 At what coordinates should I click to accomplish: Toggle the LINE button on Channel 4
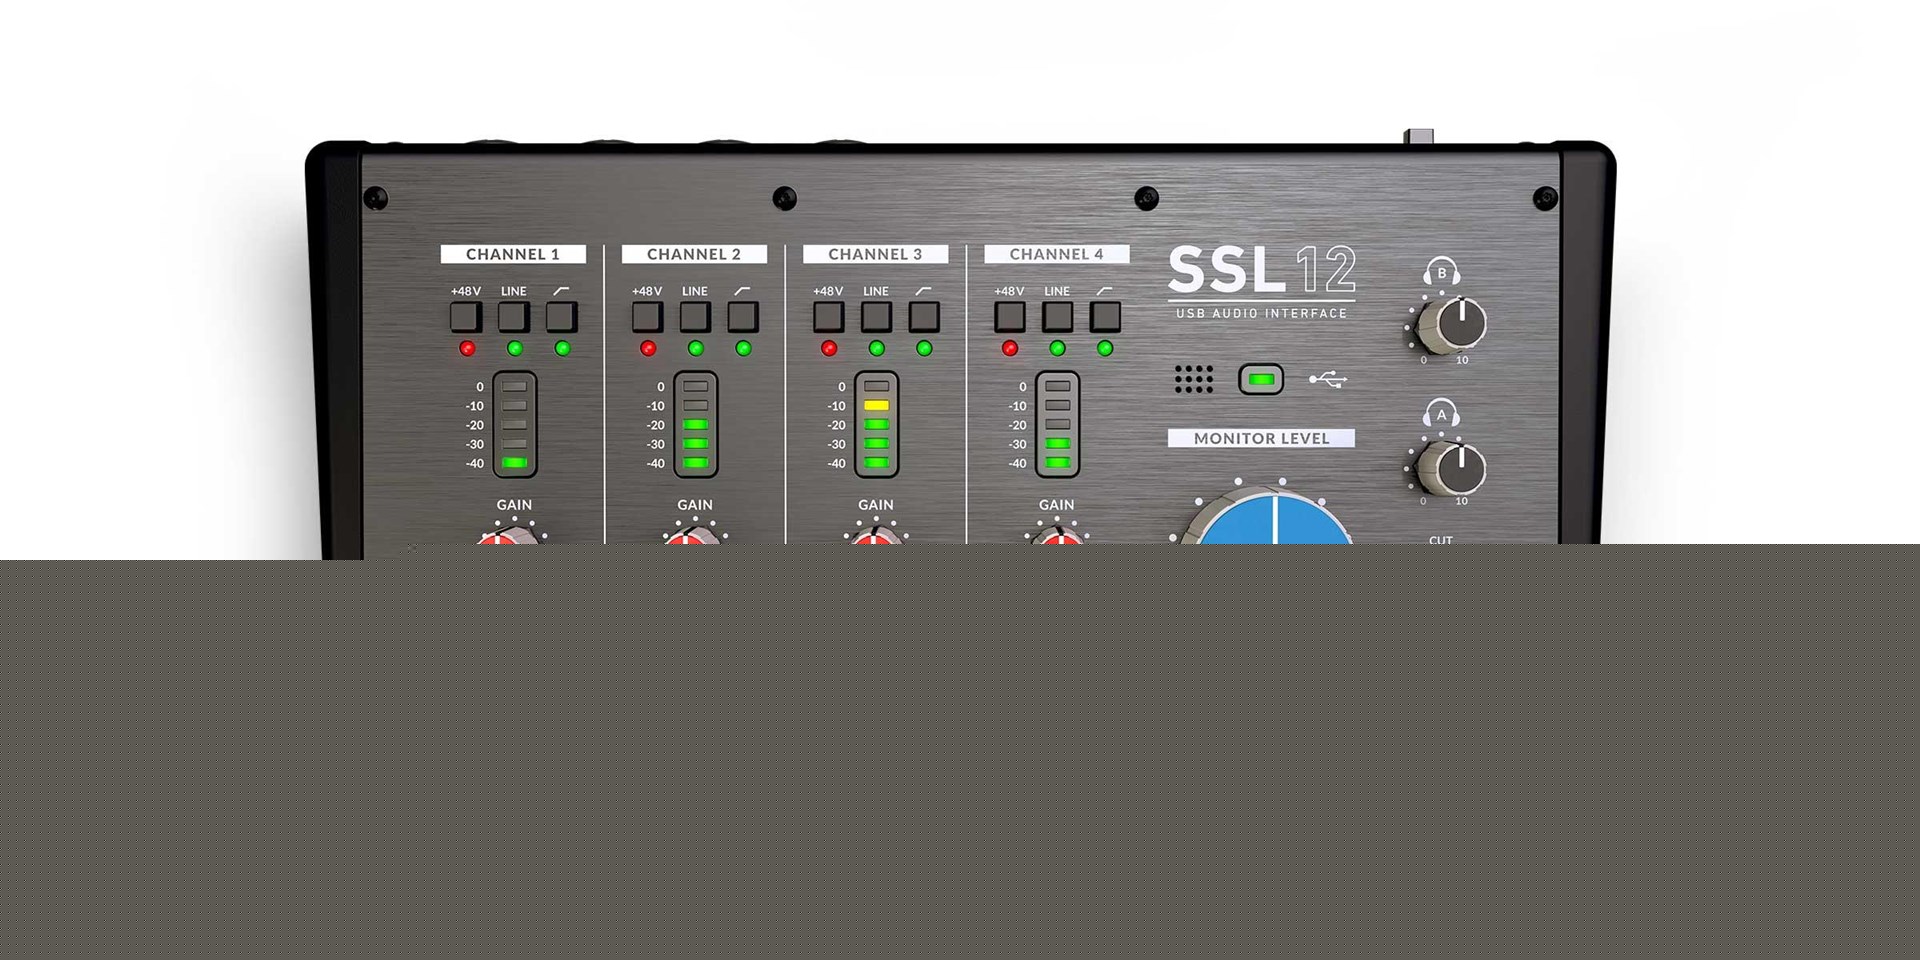point(1057,317)
